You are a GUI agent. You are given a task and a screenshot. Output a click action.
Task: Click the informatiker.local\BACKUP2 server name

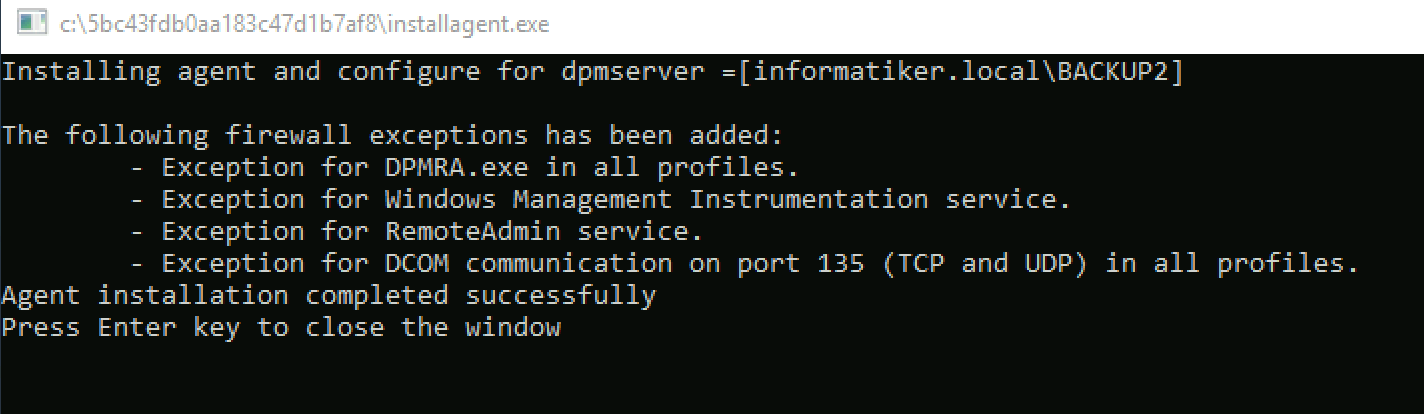(960, 73)
